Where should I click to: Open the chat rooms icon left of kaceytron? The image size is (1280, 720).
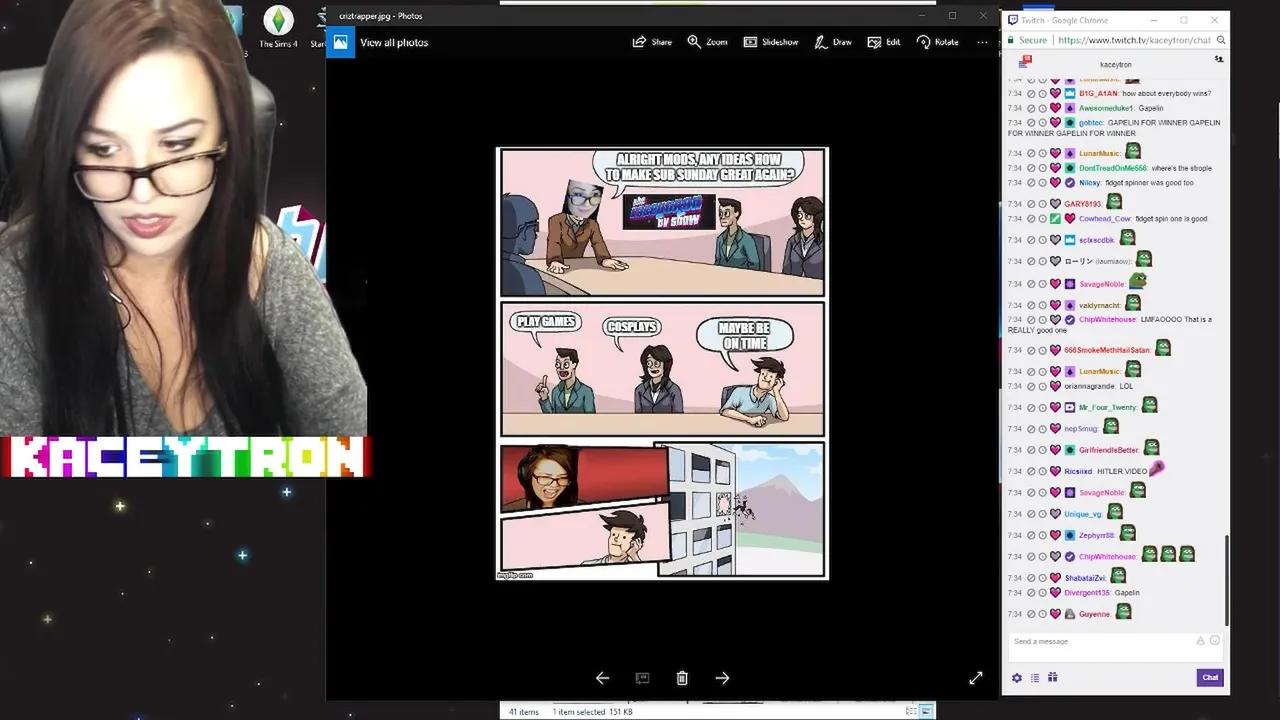pyautogui.click(x=1023, y=62)
